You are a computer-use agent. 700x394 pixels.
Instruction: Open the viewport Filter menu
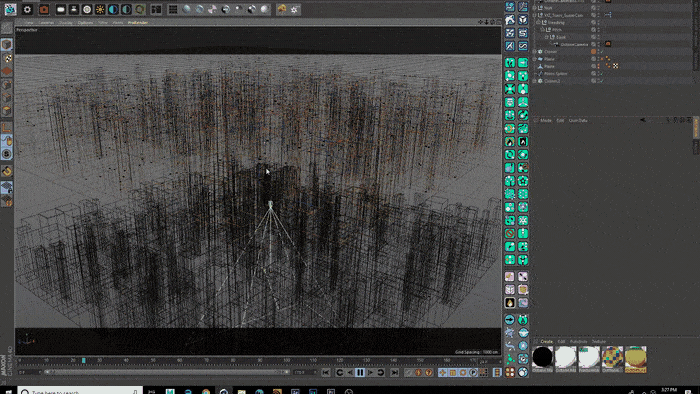[103, 22]
